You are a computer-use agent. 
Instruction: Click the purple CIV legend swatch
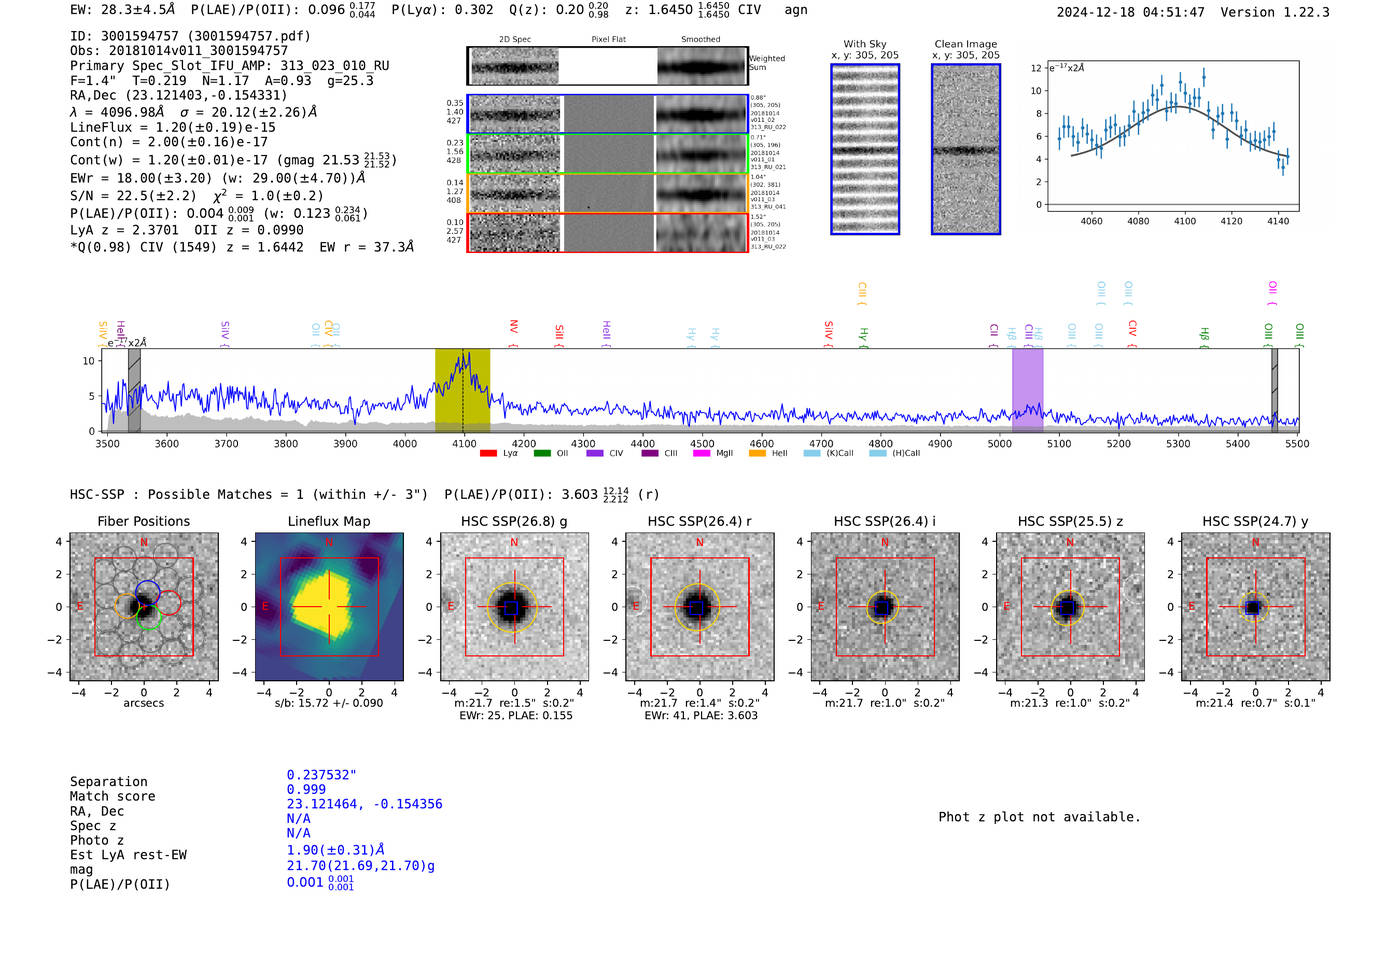pos(595,454)
